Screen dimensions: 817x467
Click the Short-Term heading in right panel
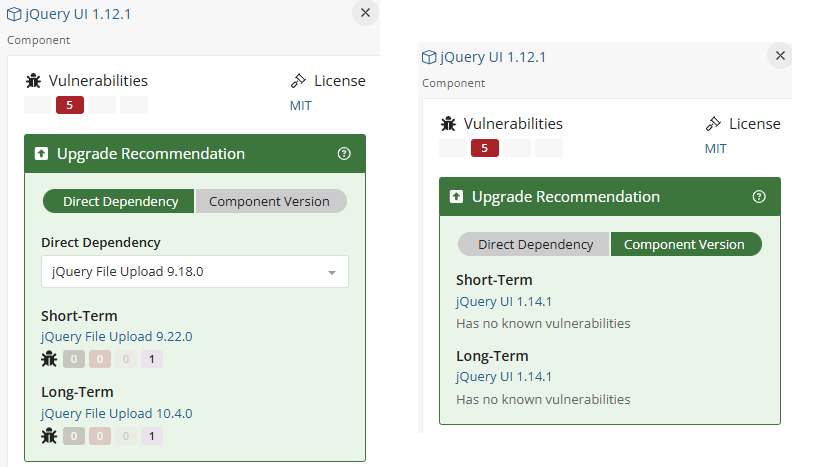pos(494,280)
